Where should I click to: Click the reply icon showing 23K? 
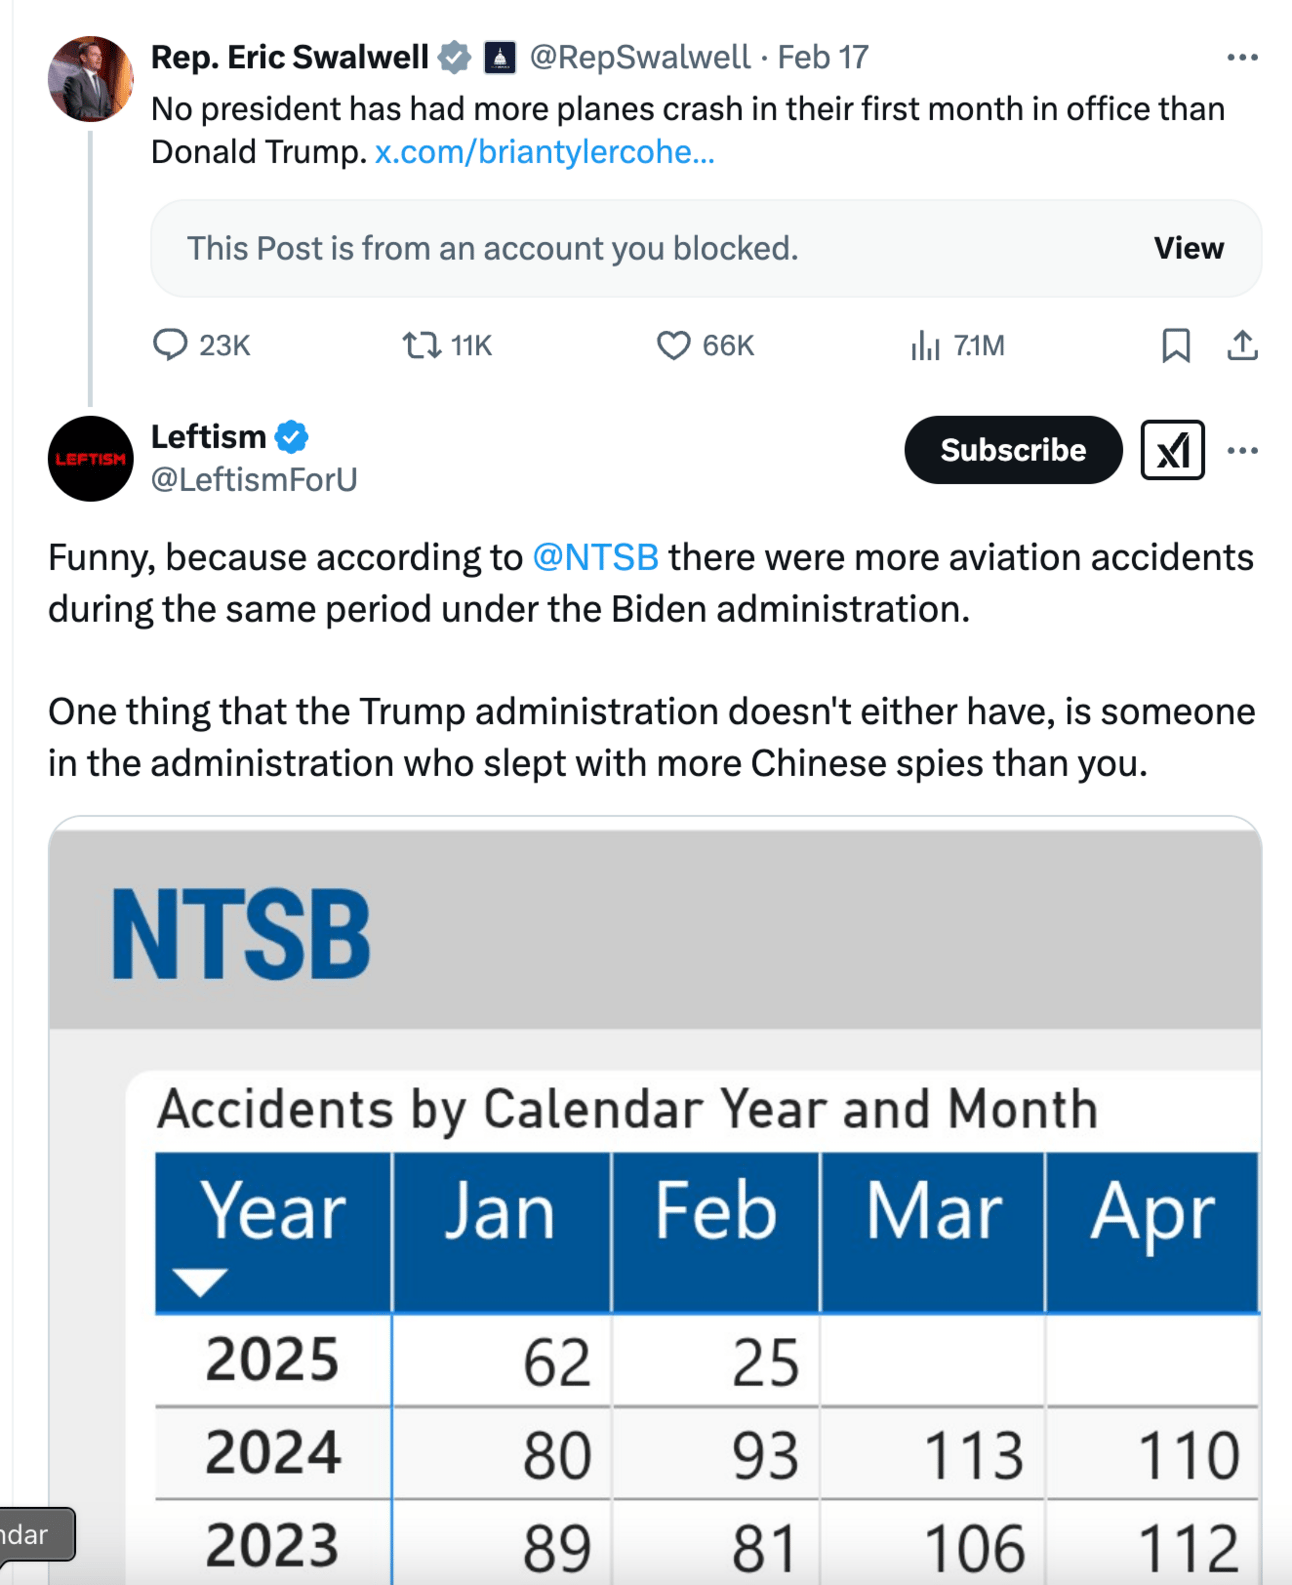tap(170, 345)
